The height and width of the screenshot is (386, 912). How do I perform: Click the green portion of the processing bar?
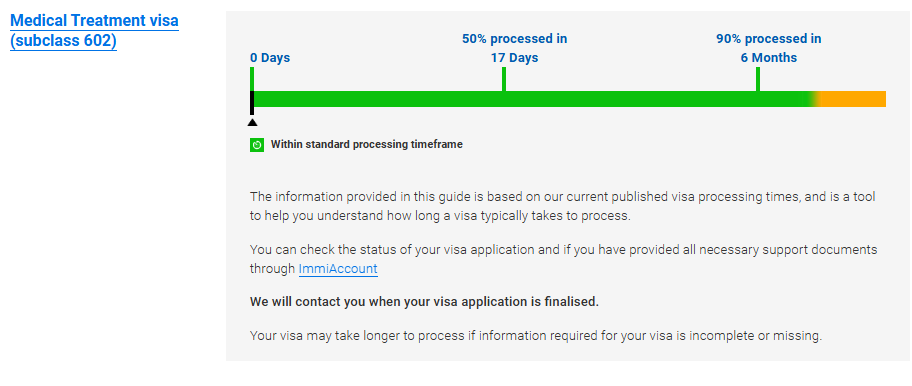[x=532, y=99]
